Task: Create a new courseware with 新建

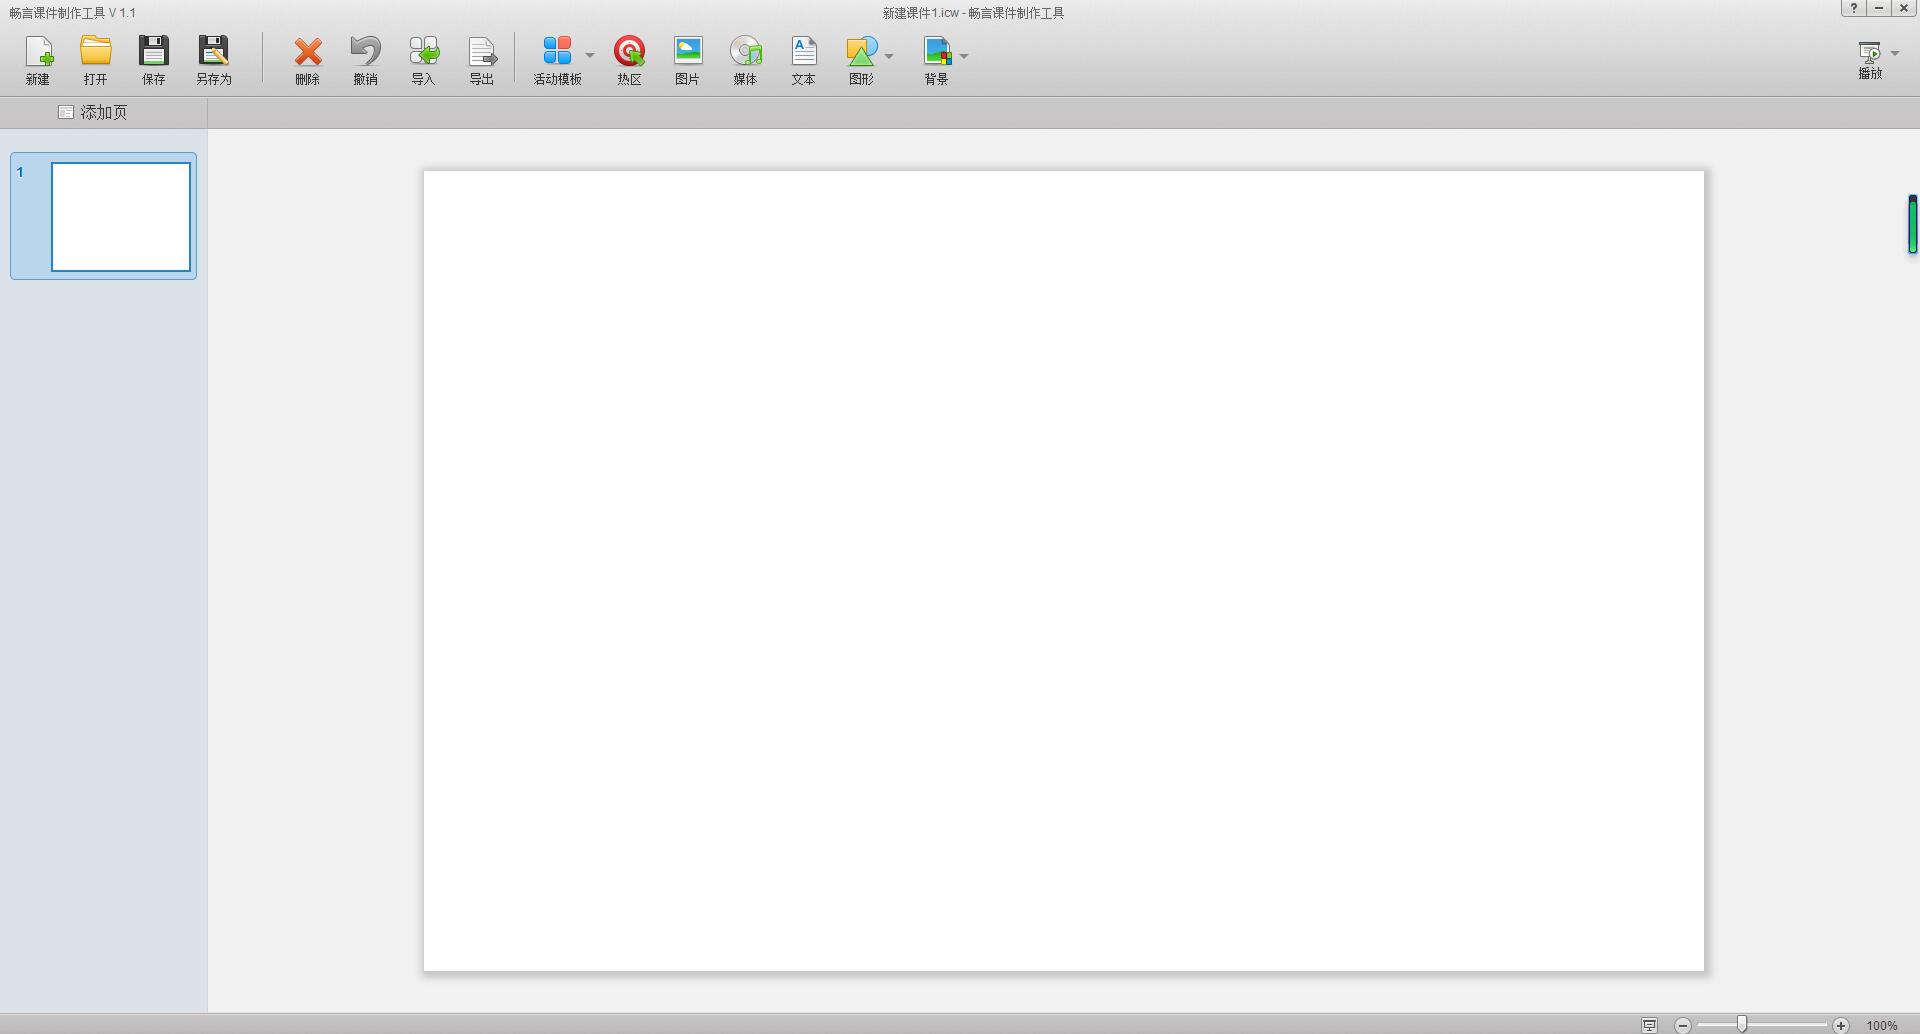Action: [x=37, y=58]
